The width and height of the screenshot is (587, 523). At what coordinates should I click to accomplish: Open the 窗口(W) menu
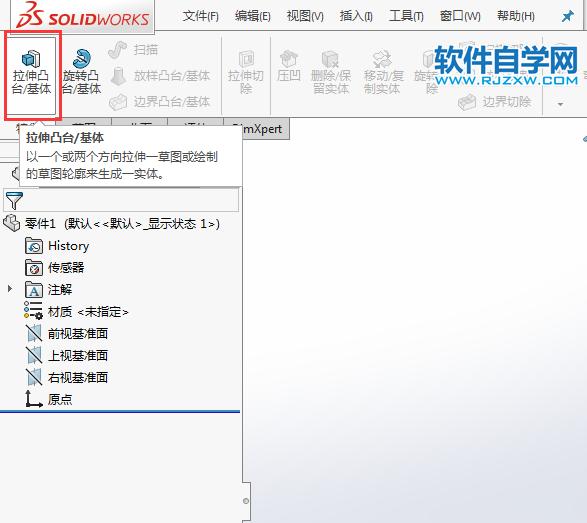pyautogui.click(x=460, y=16)
